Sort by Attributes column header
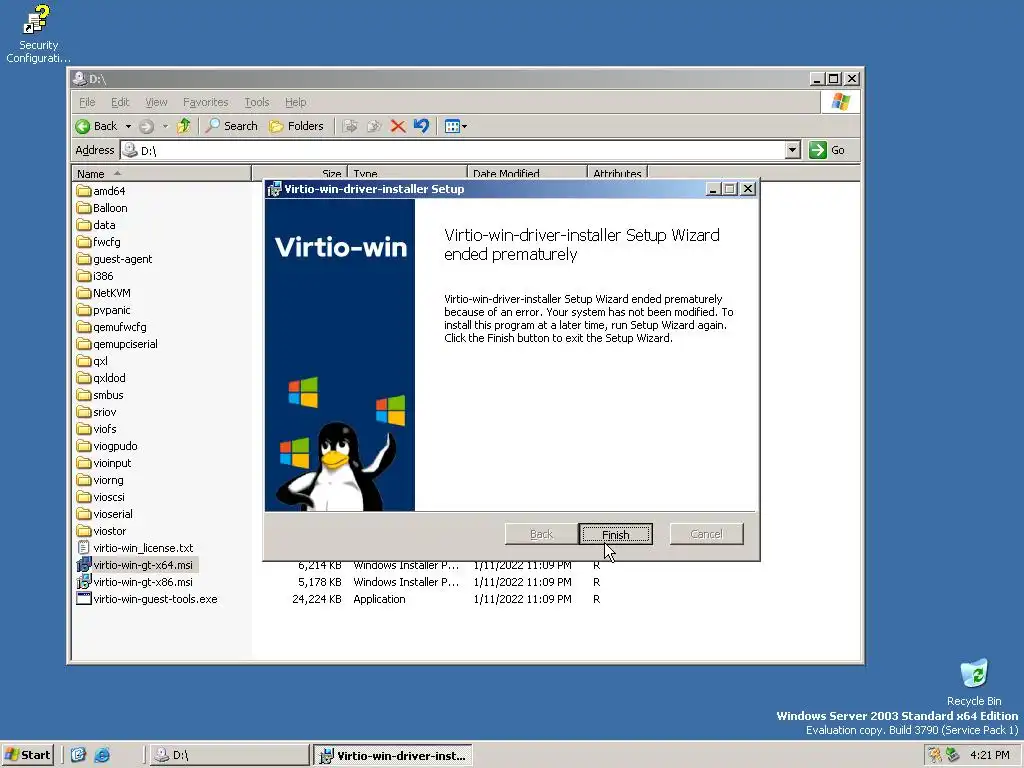This screenshot has width=1024, height=768. pos(616,174)
